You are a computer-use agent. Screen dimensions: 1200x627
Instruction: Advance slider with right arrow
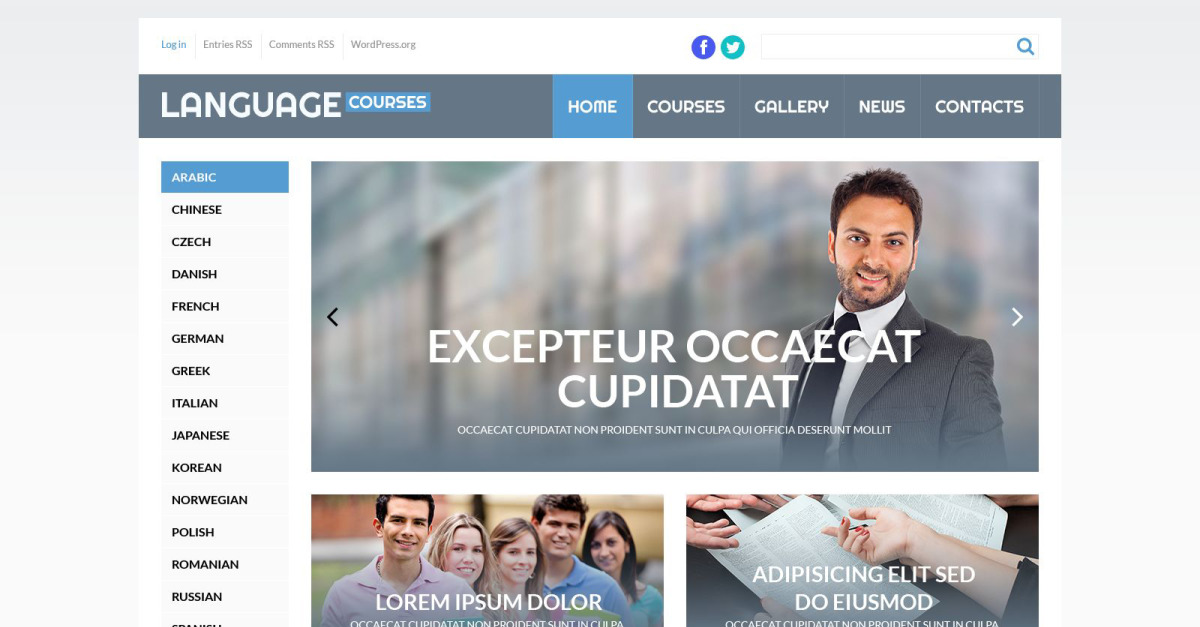click(1017, 317)
